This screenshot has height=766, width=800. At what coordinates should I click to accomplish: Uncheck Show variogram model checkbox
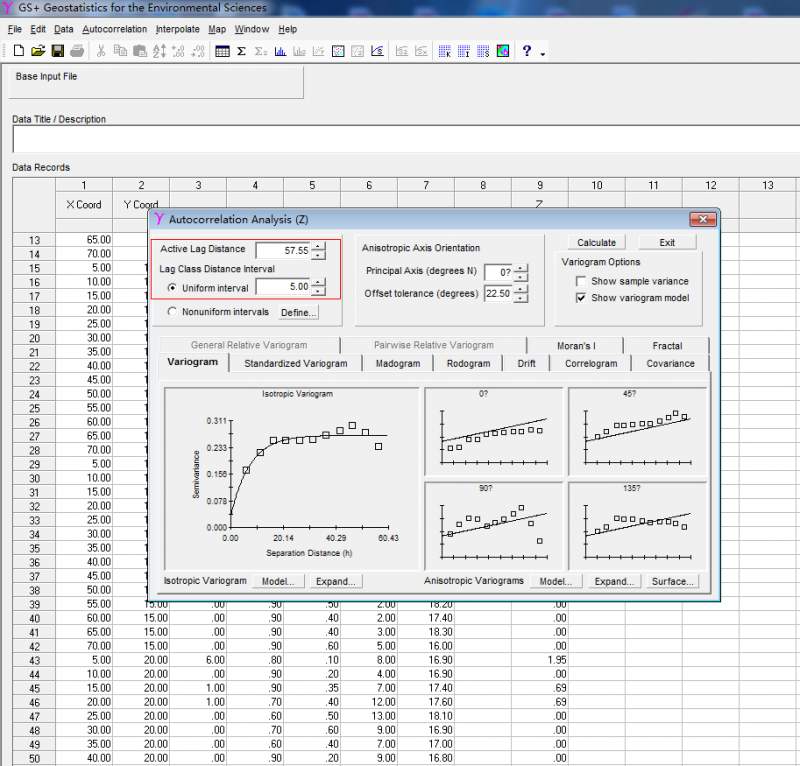pyautogui.click(x=581, y=297)
